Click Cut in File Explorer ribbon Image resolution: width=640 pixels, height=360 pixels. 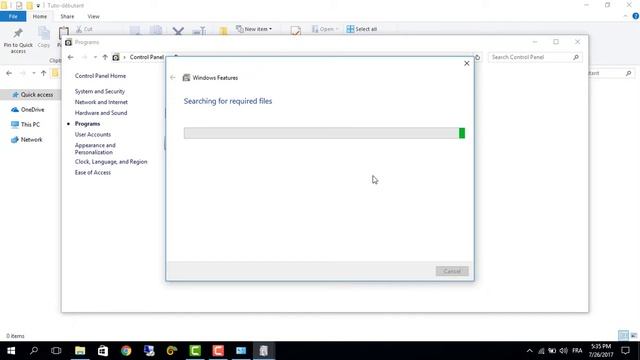[x=84, y=29]
